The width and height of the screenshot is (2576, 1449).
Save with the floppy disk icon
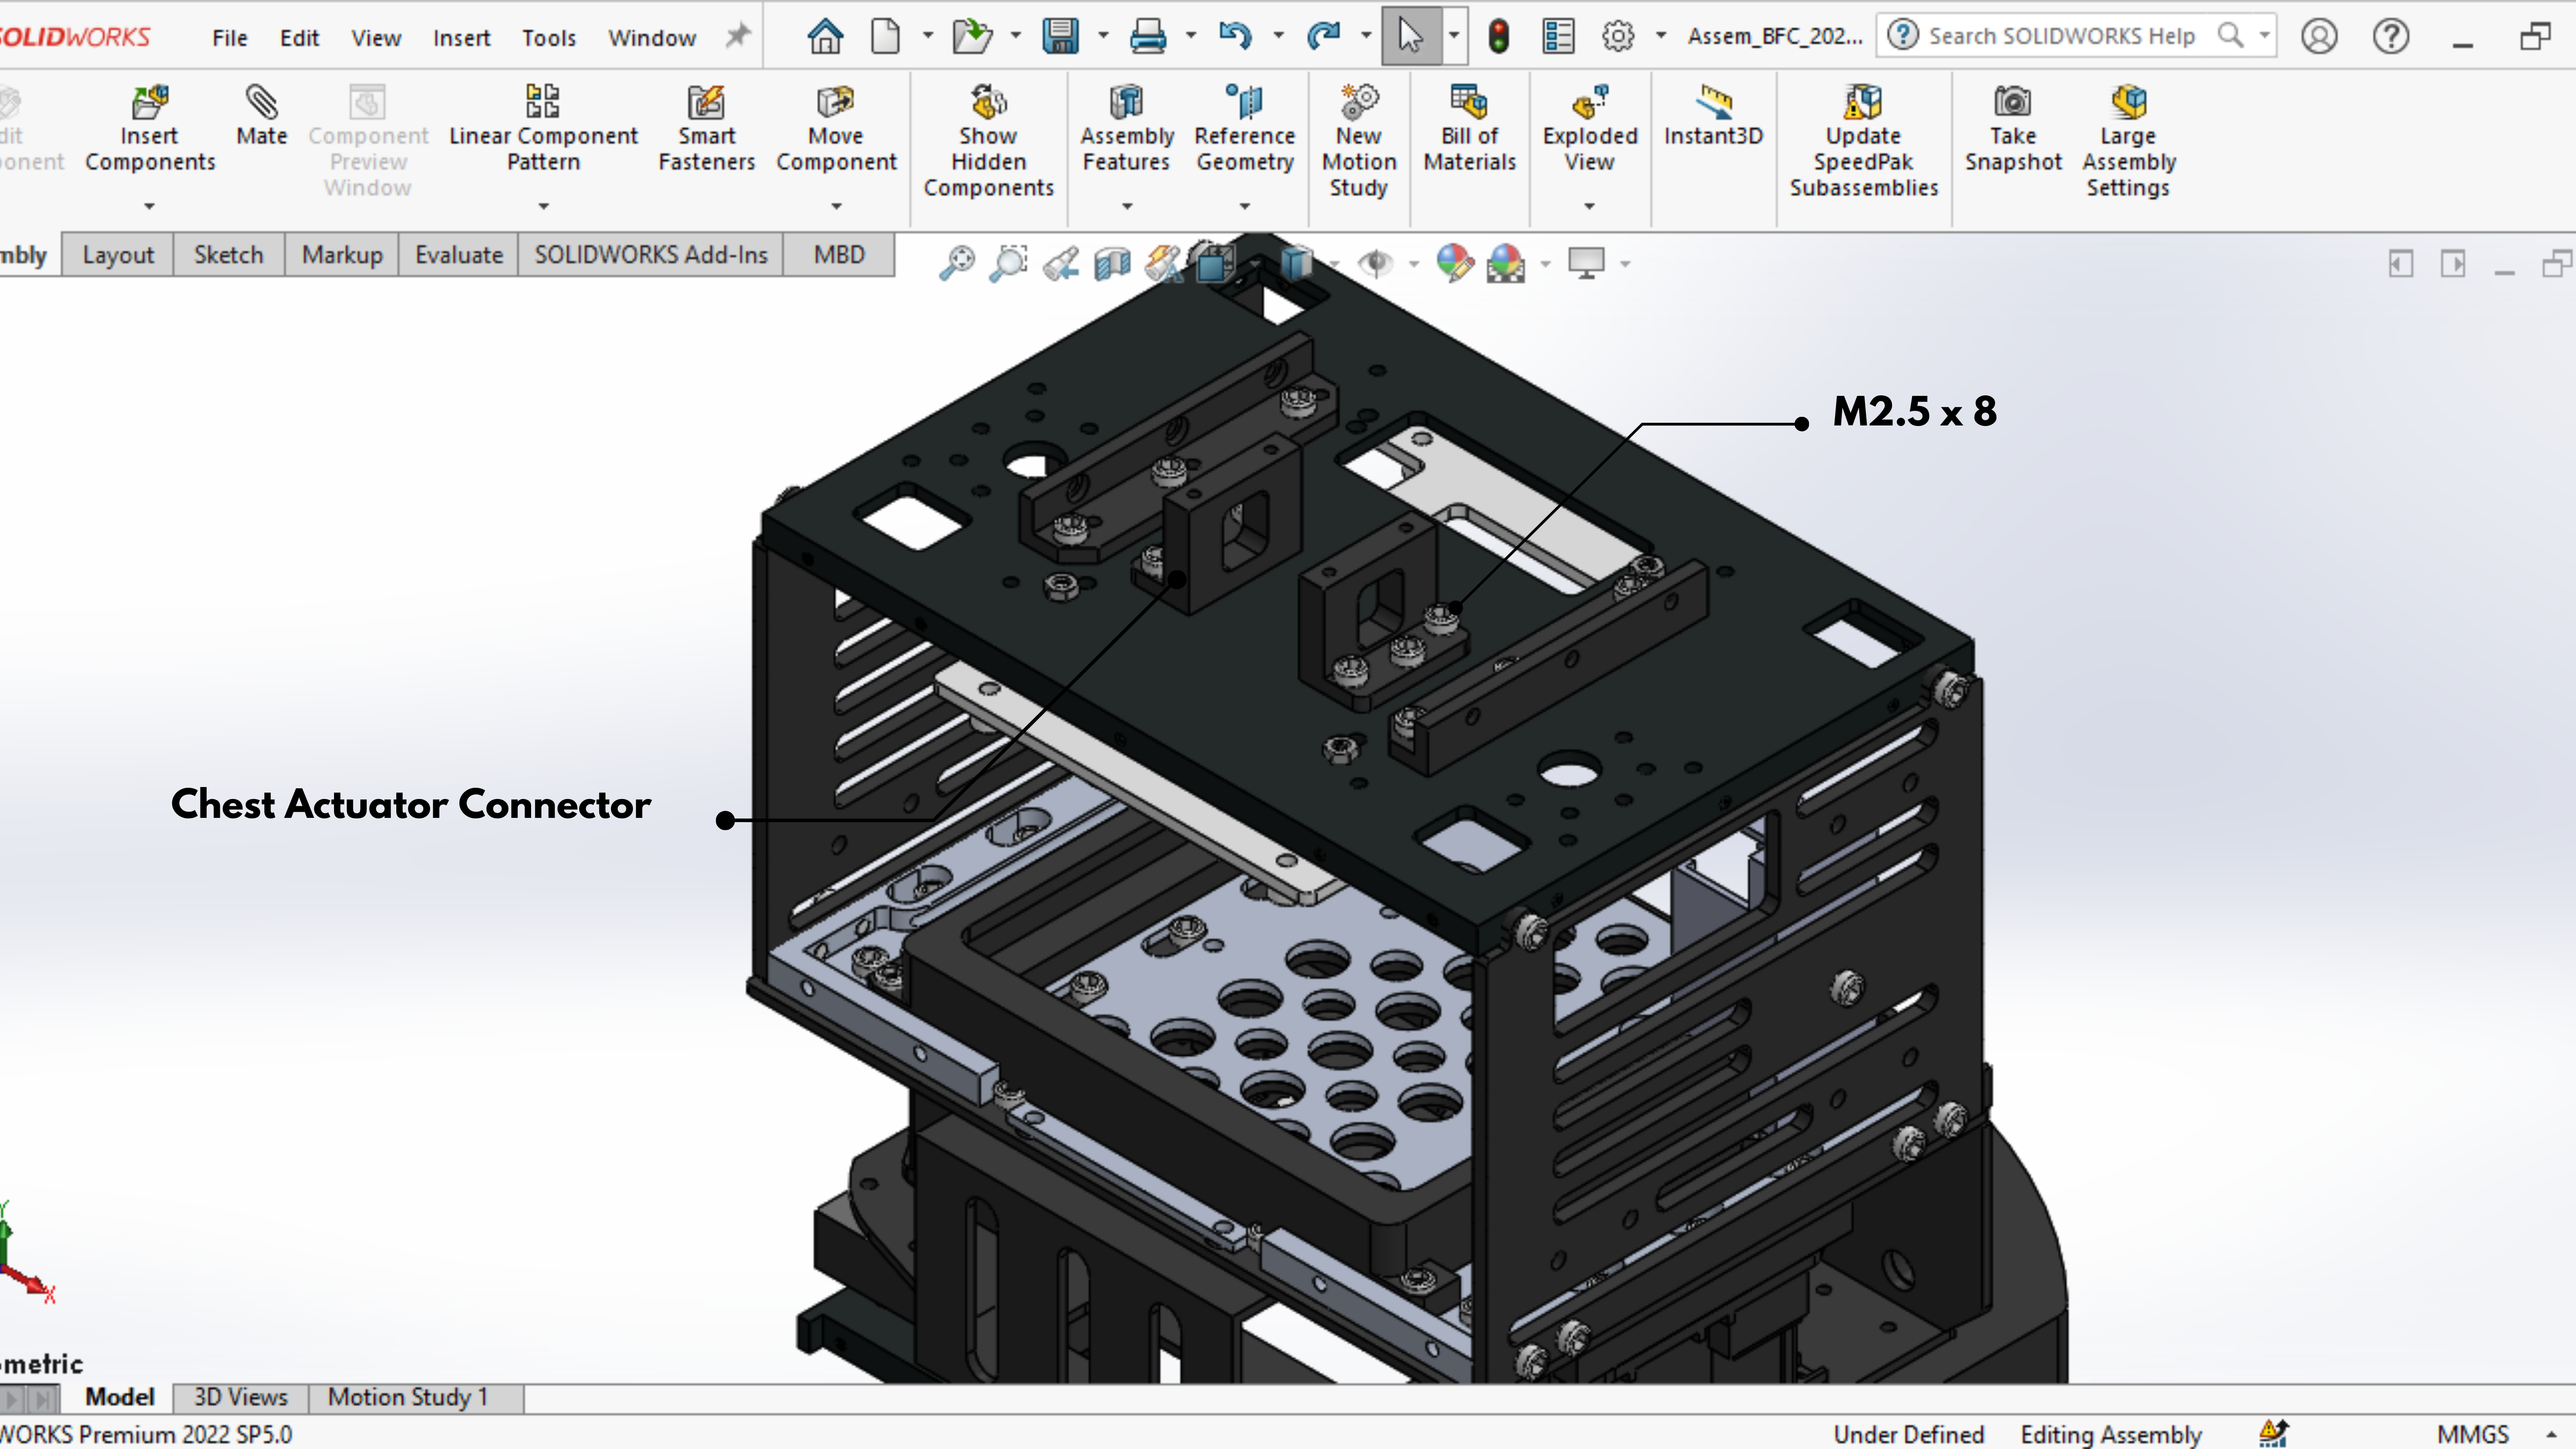1060,36
